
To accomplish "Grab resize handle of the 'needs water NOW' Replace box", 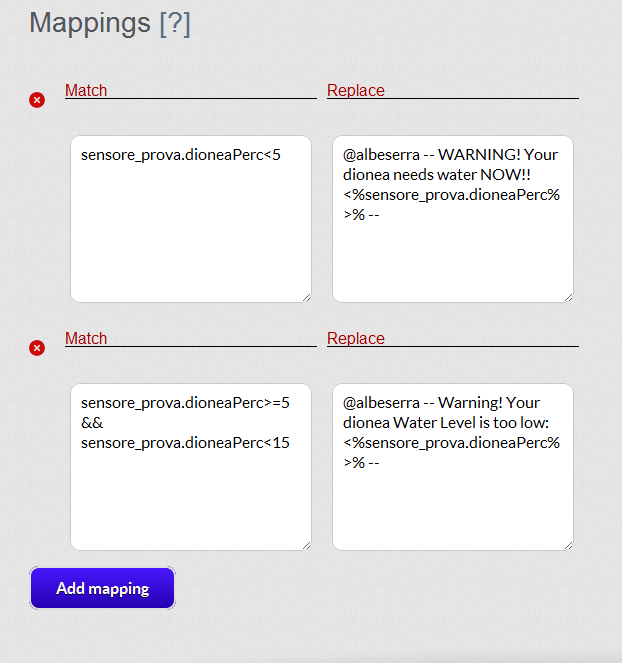I will pyautogui.click(x=568, y=298).
